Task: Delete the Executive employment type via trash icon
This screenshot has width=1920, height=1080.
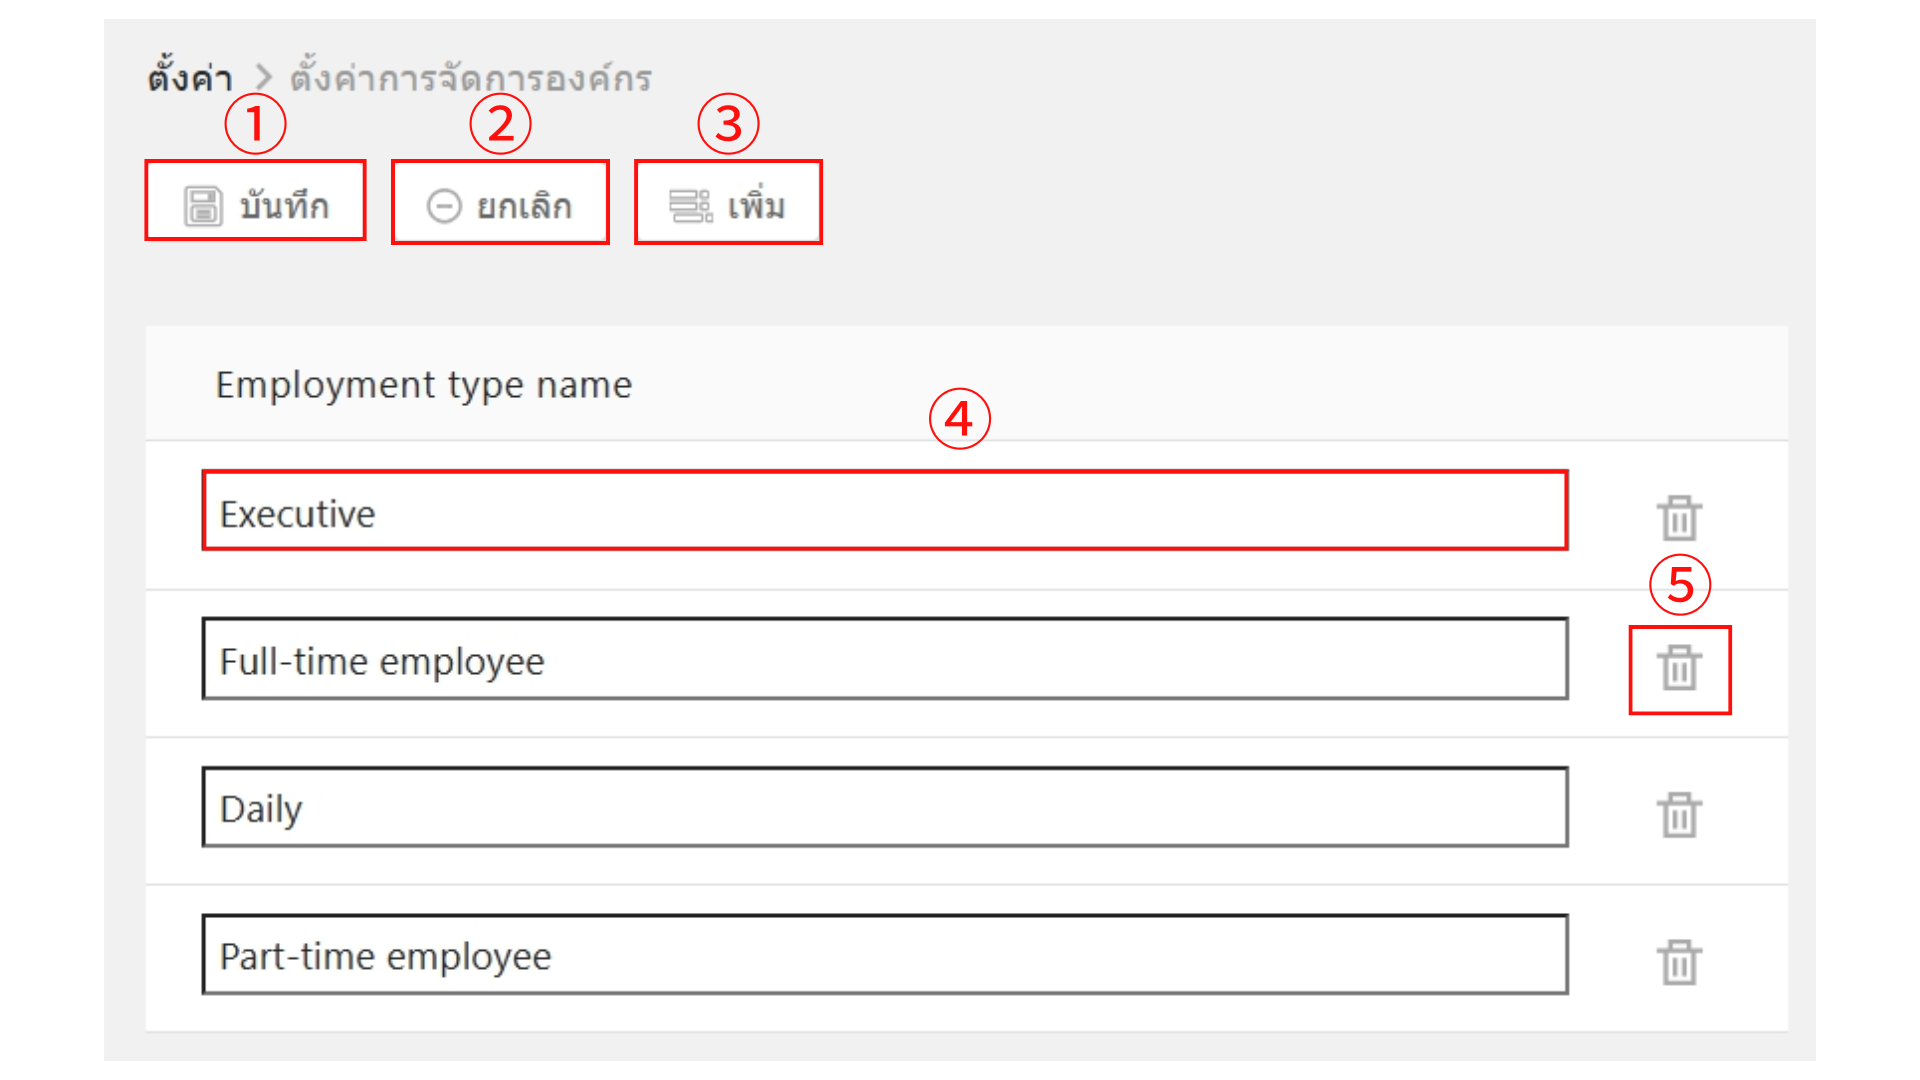Action: 1679,517
